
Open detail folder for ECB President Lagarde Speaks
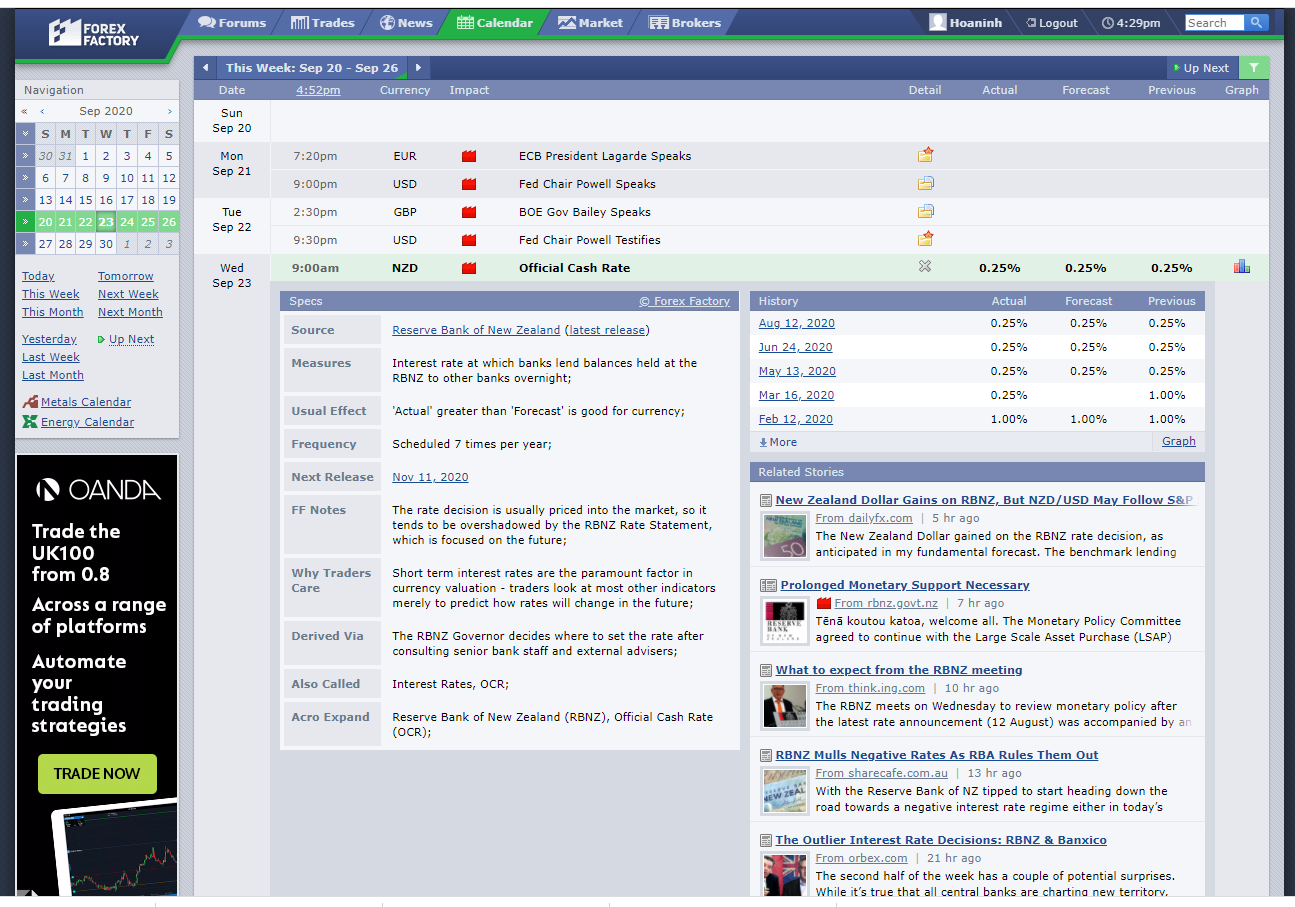click(x=926, y=155)
